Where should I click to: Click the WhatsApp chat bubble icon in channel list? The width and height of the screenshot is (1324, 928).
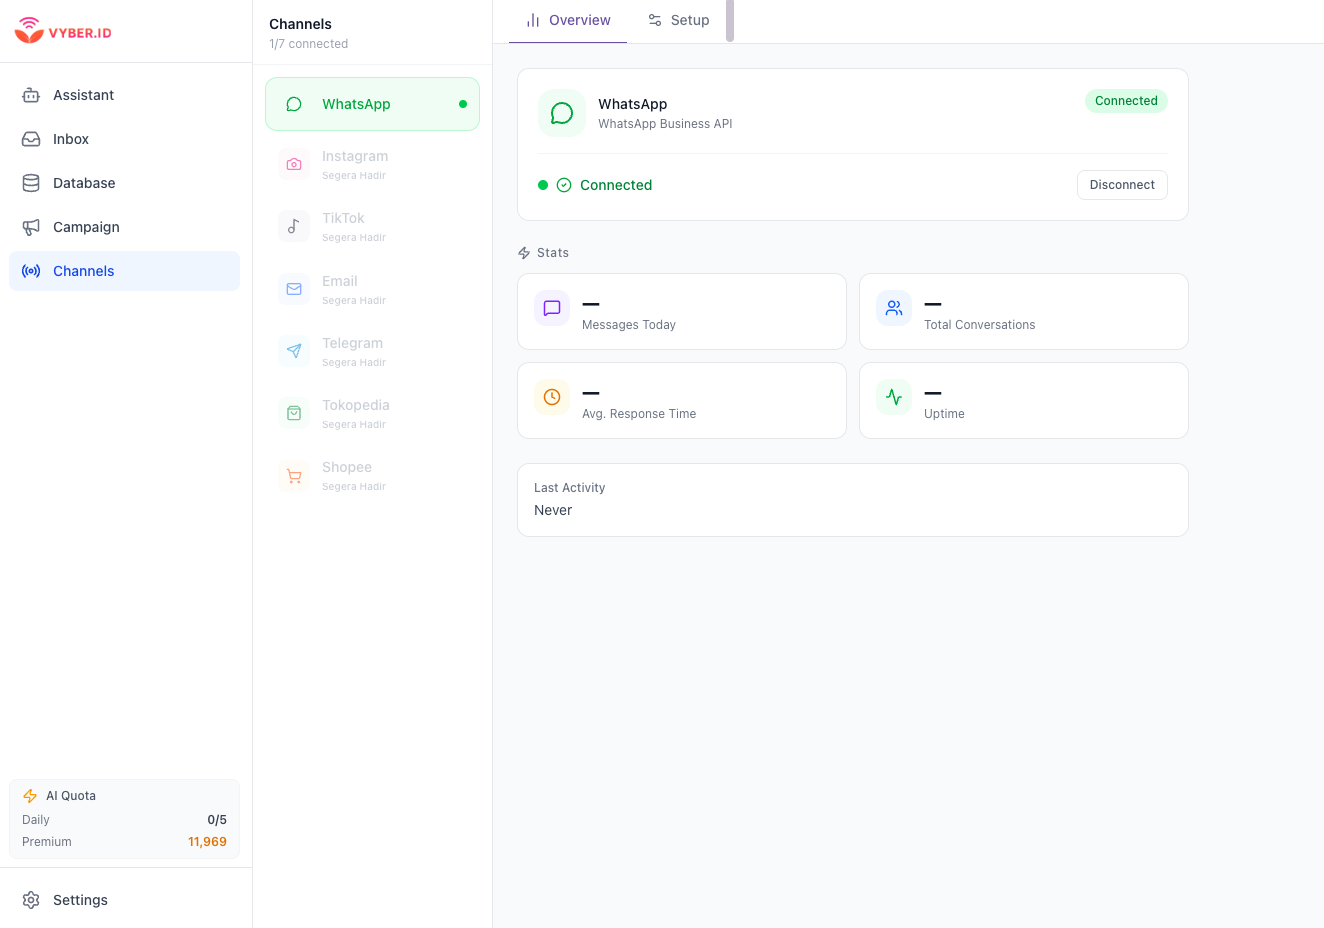[x=294, y=104]
